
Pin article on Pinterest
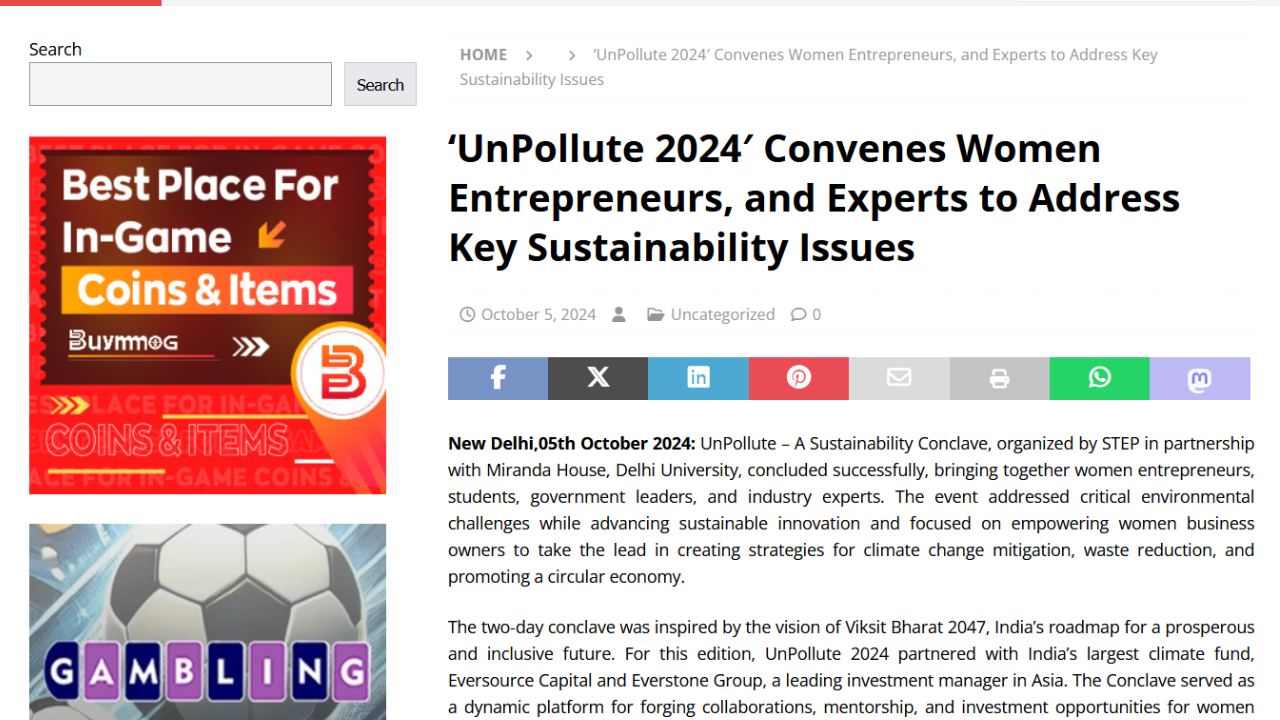pyautogui.click(x=798, y=378)
